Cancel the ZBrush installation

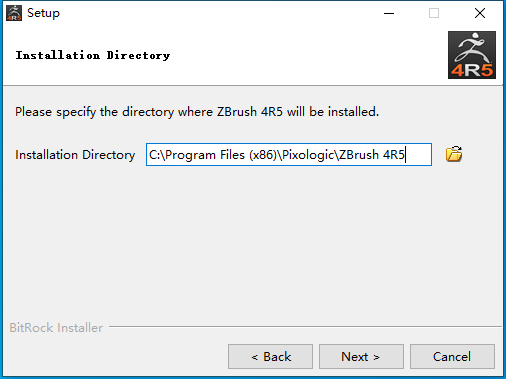click(452, 357)
